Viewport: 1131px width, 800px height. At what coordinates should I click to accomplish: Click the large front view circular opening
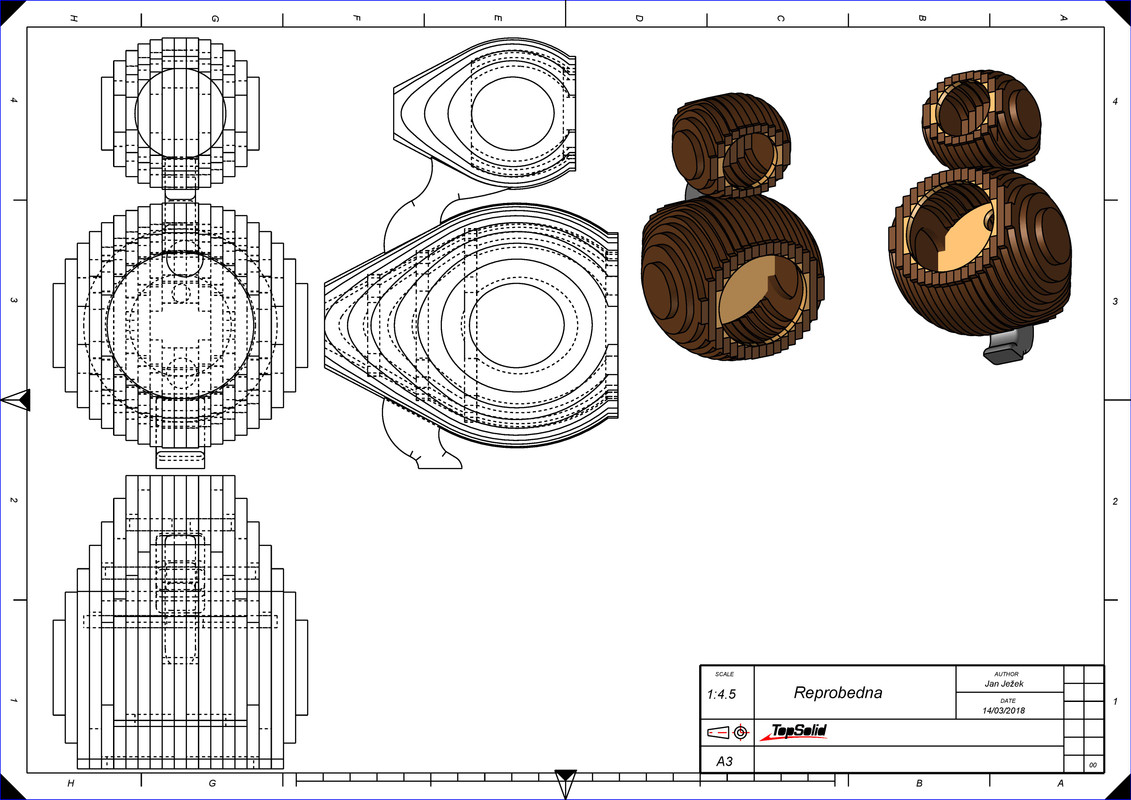[x=180, y=324]
